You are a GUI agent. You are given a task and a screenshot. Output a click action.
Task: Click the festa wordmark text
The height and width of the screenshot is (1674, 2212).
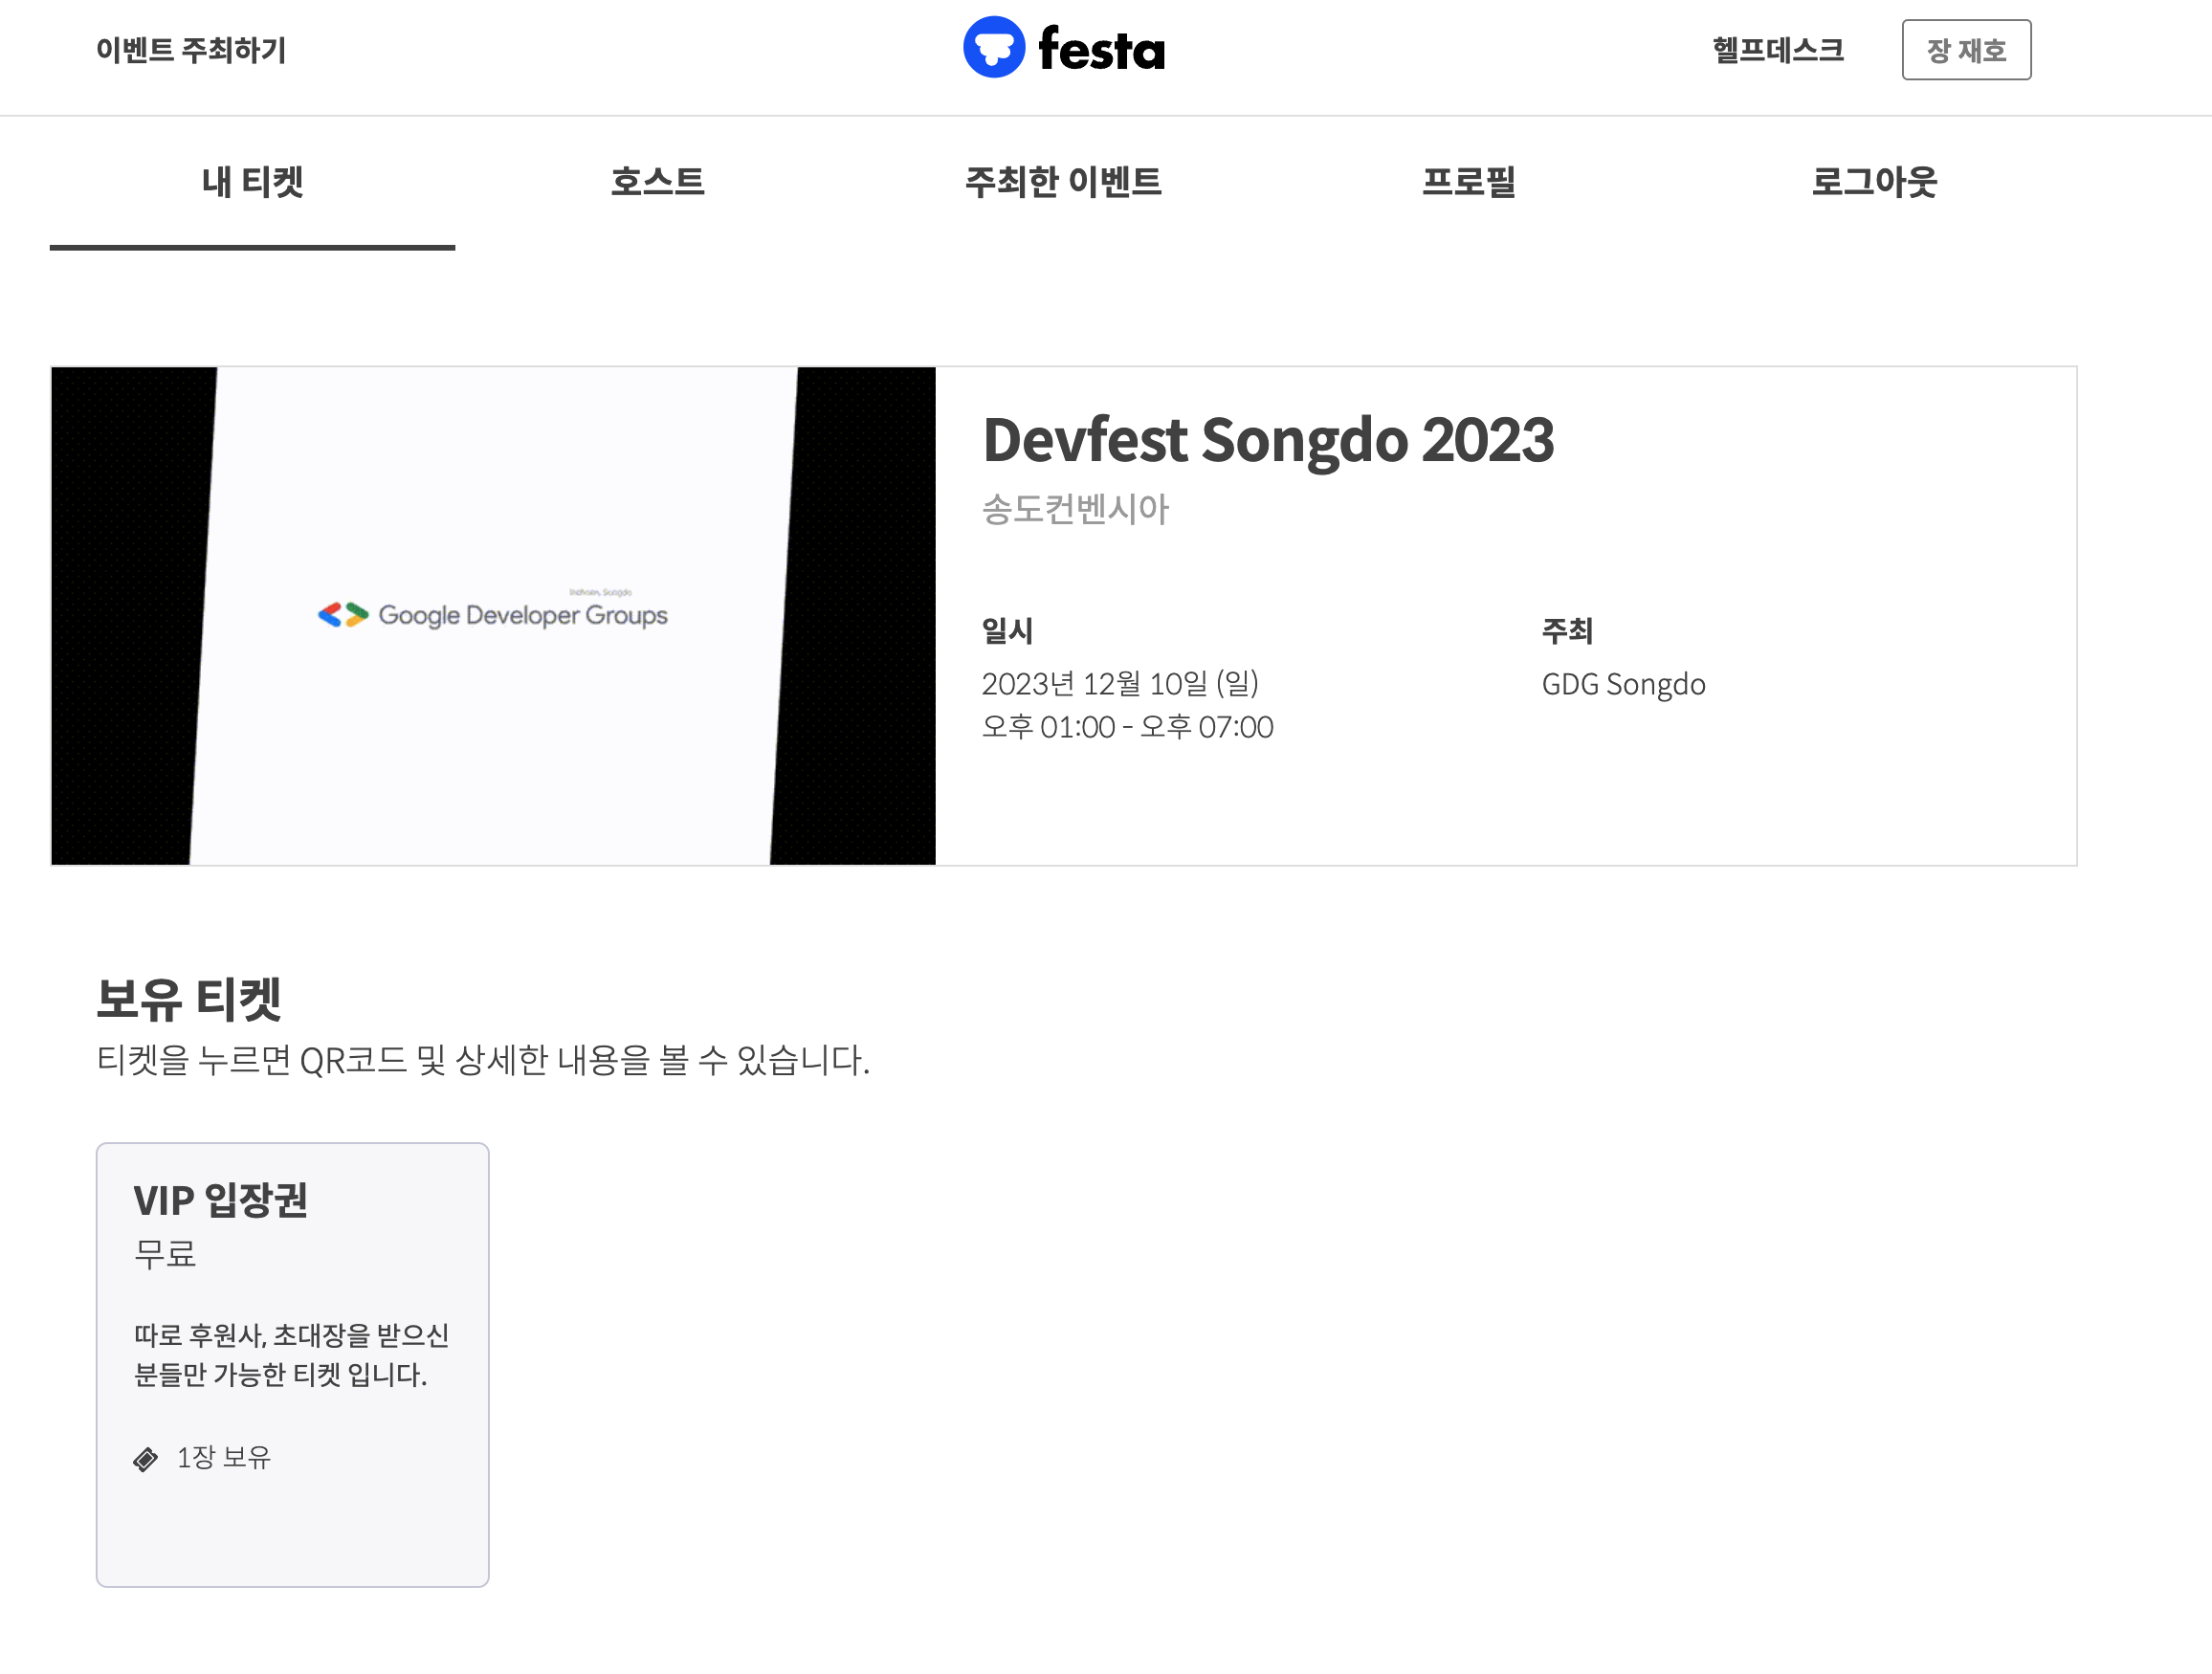coord(1101,50)
